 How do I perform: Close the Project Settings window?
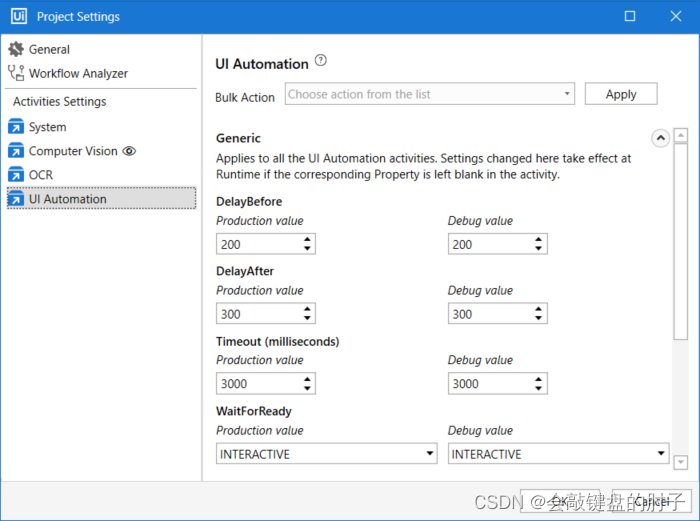[x=675, y=17]
